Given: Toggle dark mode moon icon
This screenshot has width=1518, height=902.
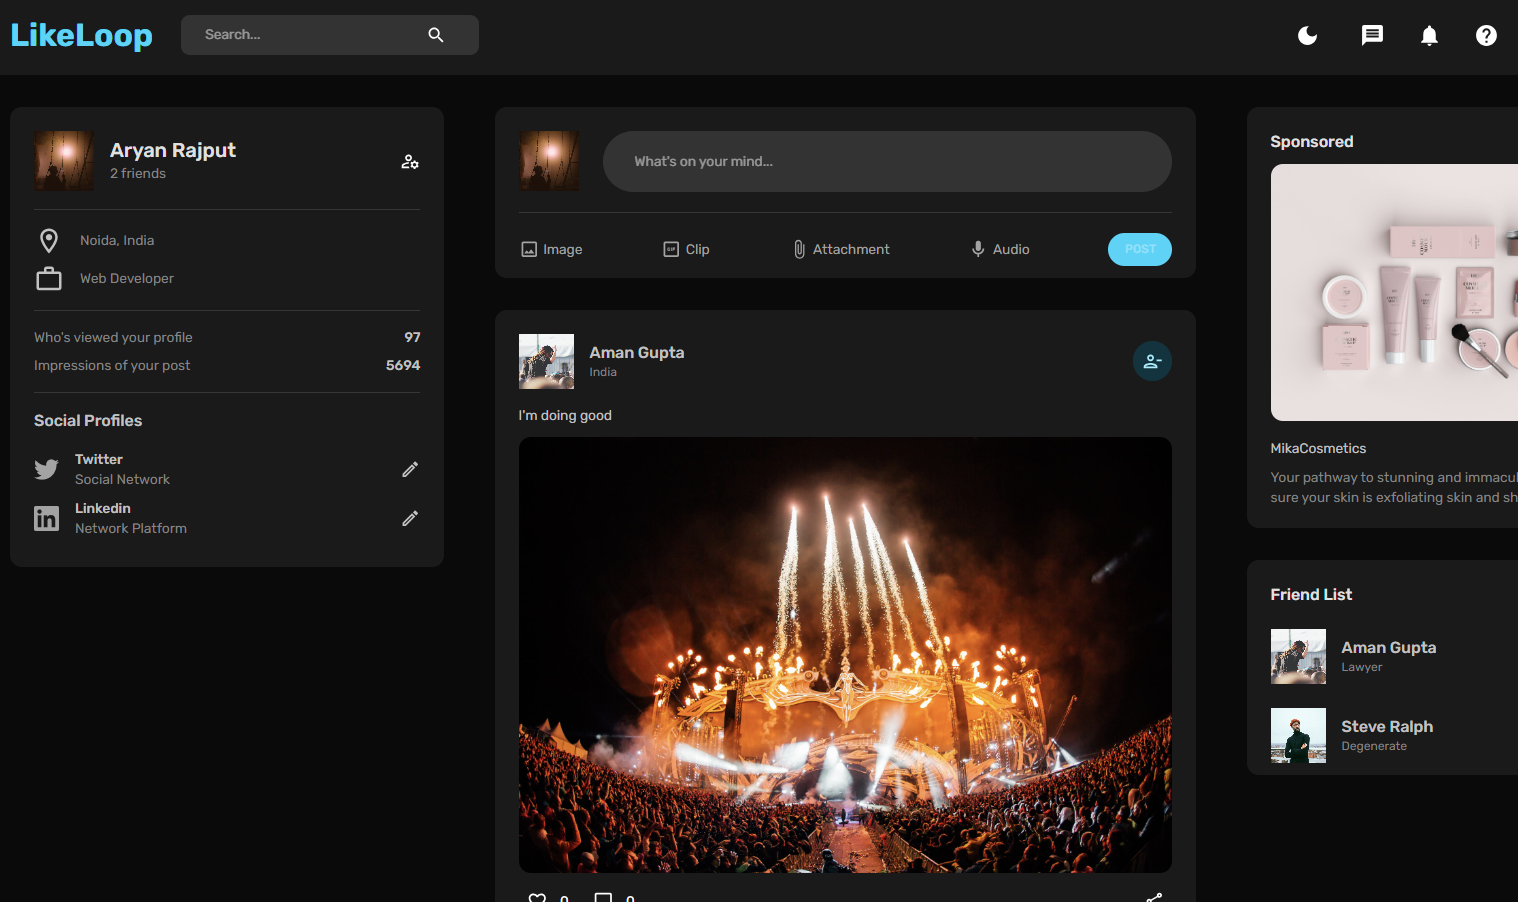Looking at the screenshot, I should (x=1307, y=36).
